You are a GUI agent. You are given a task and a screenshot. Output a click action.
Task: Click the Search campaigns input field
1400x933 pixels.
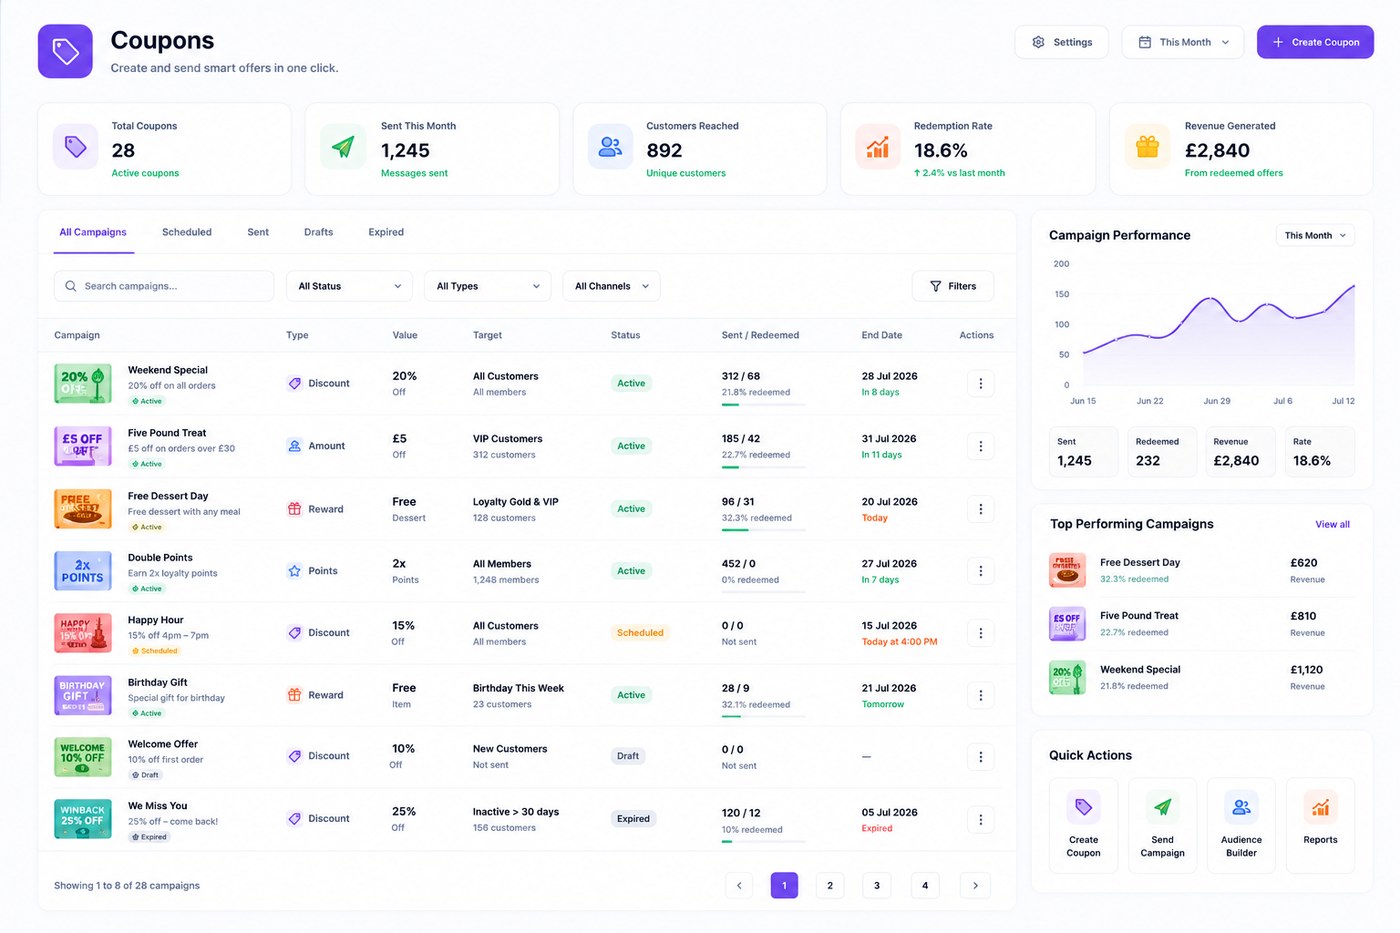164,286
